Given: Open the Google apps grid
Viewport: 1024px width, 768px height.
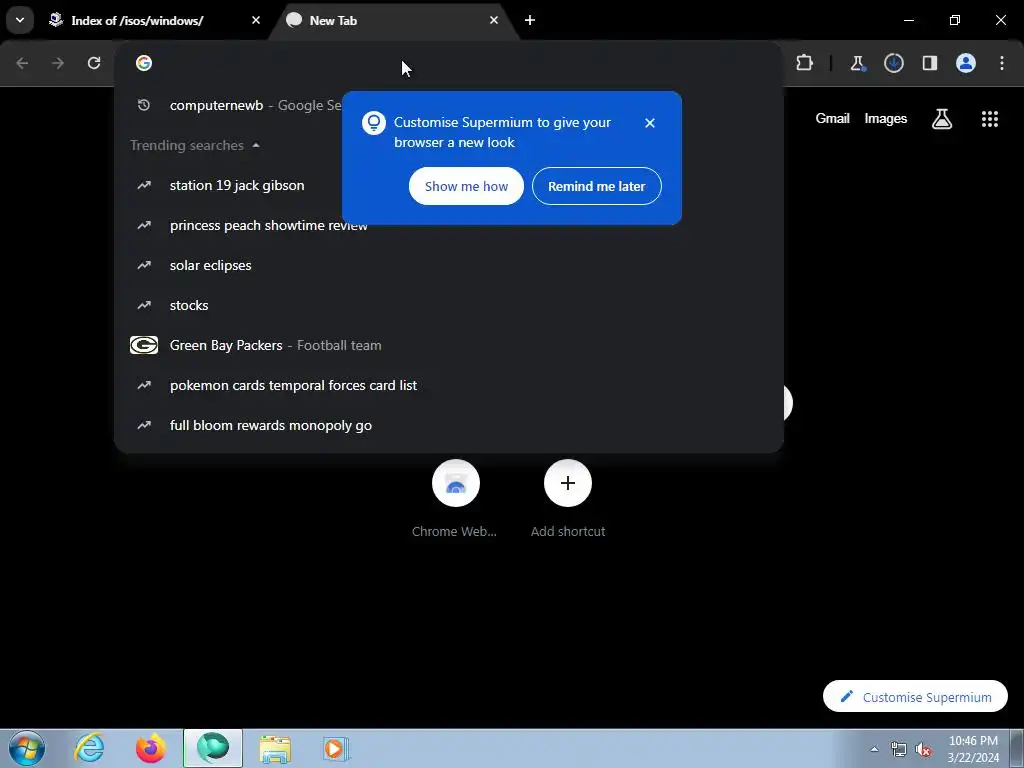Looking at the screenshot, I should pyautogui.click(x=990, y=118).
